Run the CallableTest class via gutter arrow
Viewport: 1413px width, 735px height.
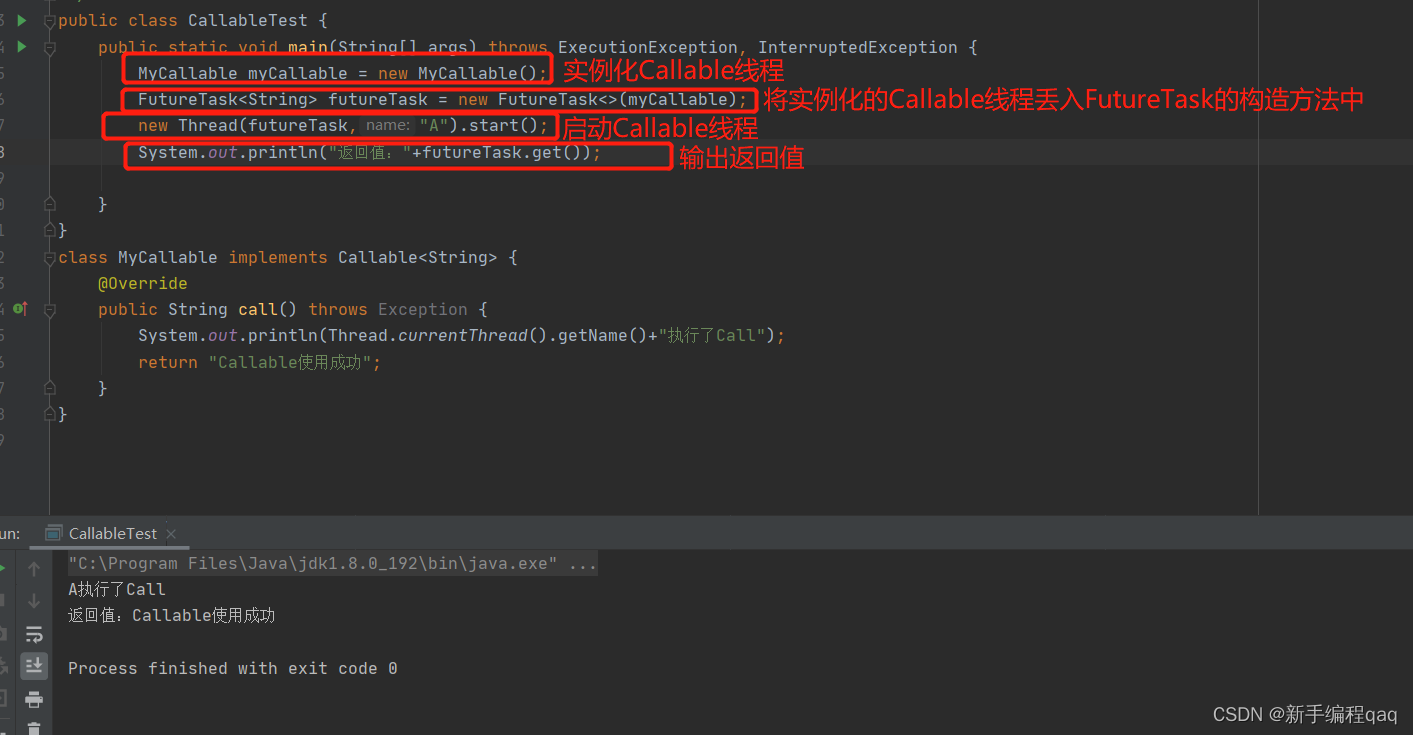point(22,20)
